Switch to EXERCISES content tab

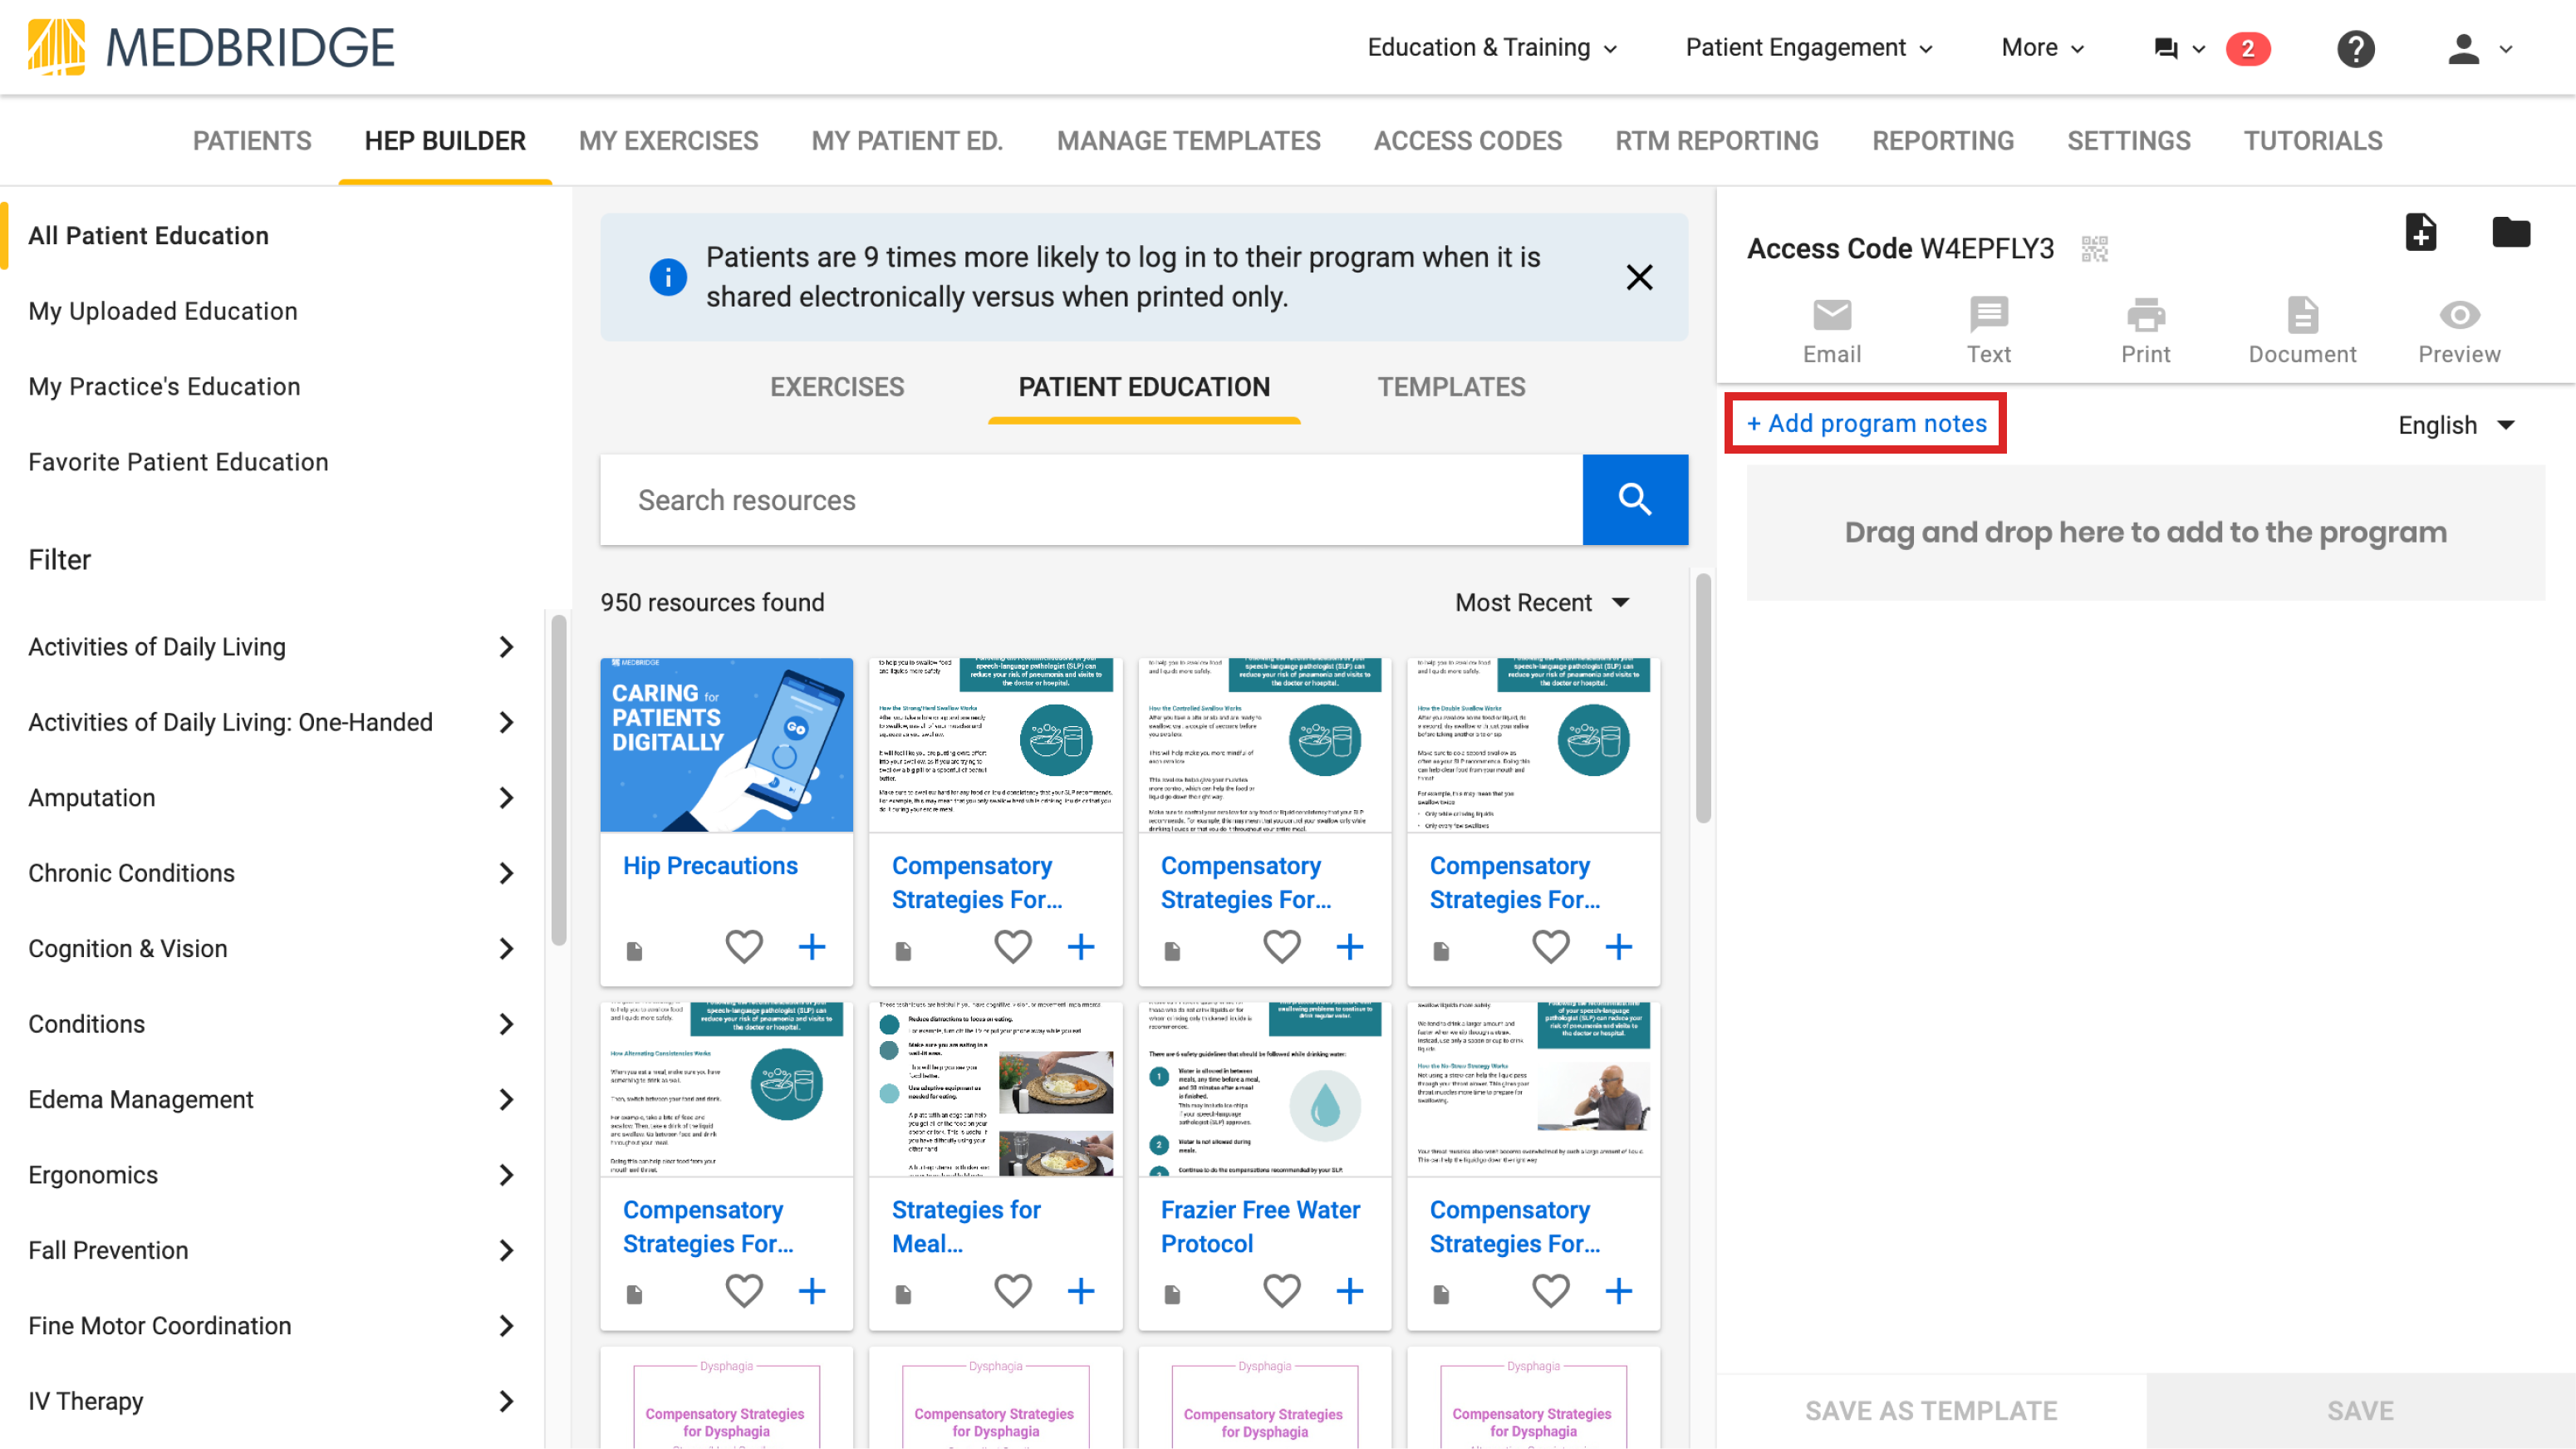(x=837, y=387)
